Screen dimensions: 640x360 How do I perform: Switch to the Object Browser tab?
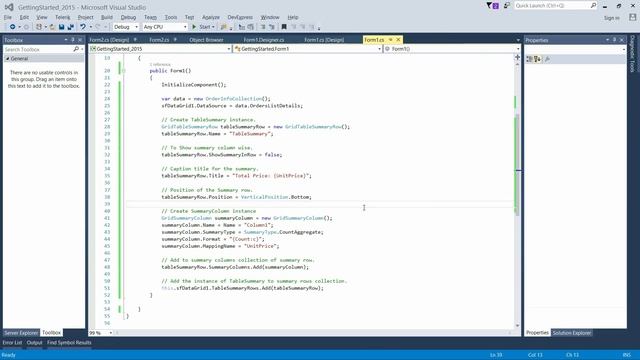206,40
